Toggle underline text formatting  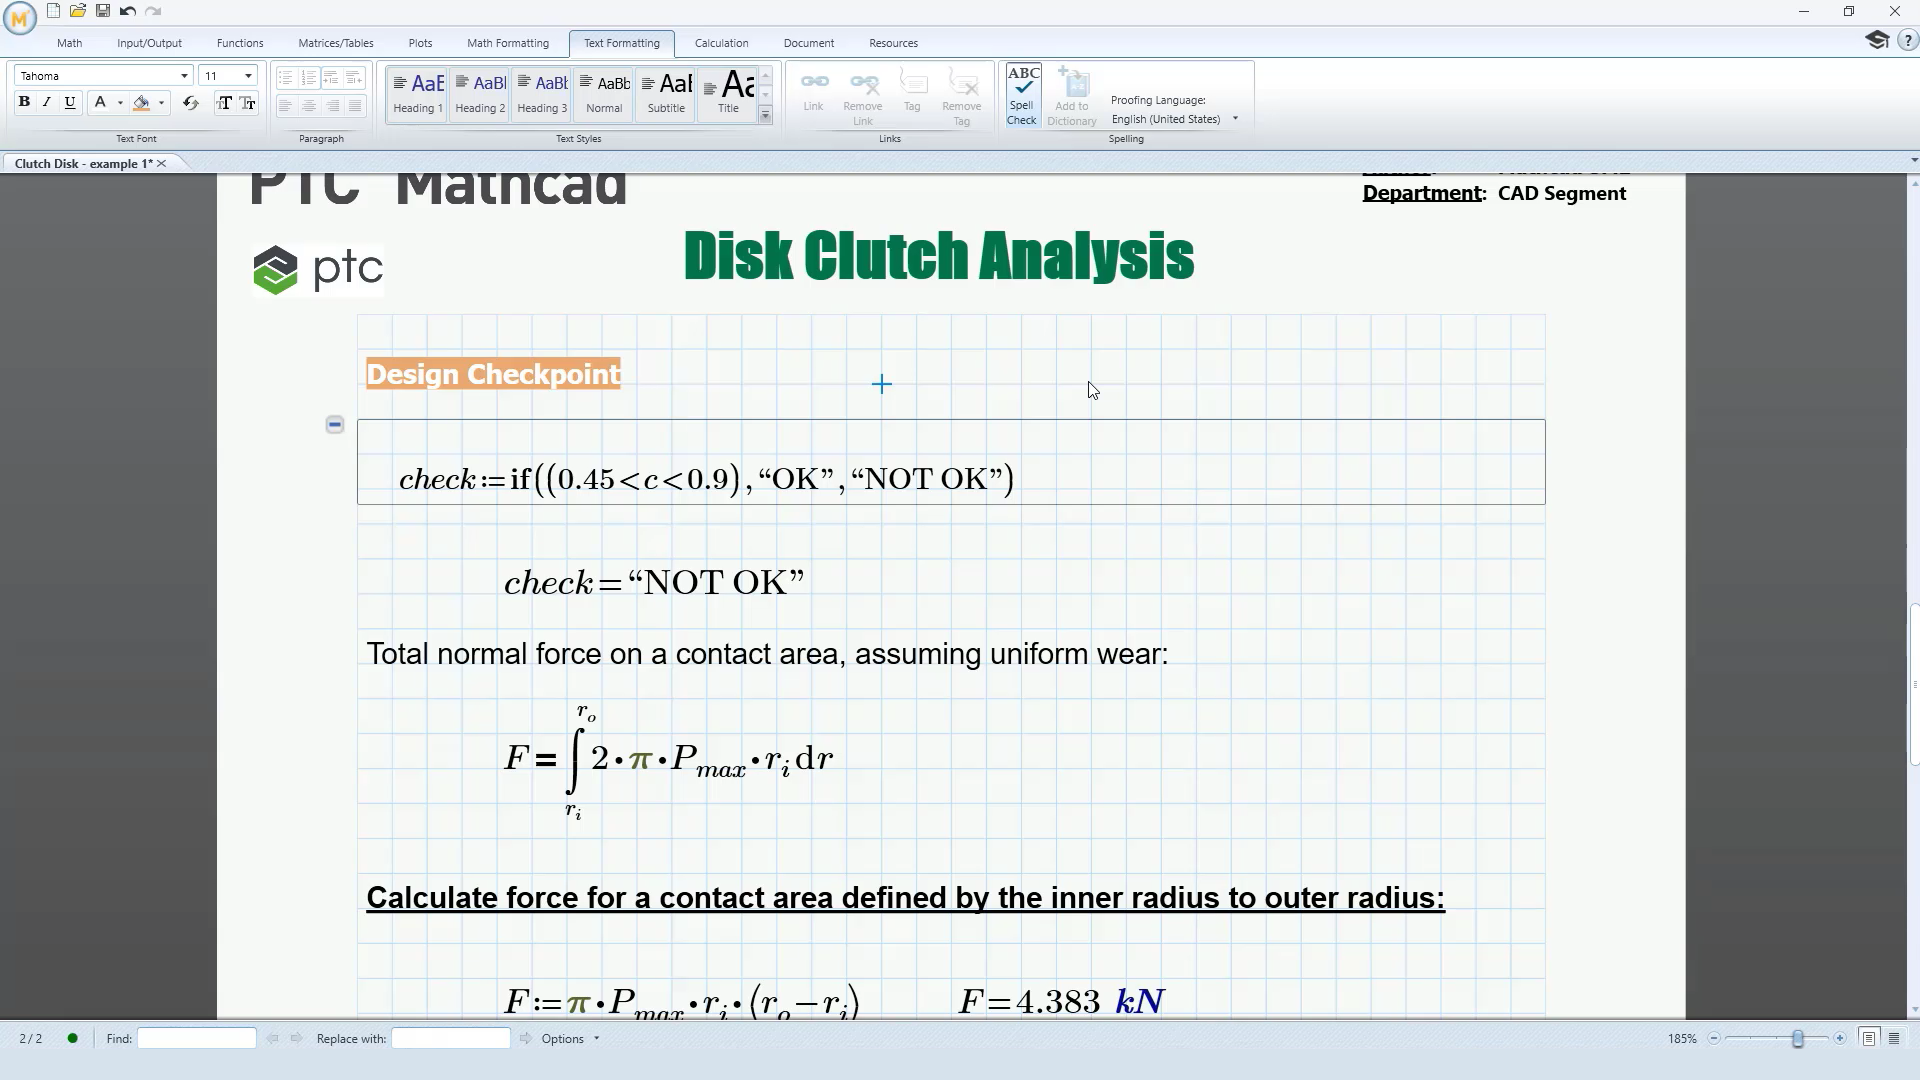point(70,102)
